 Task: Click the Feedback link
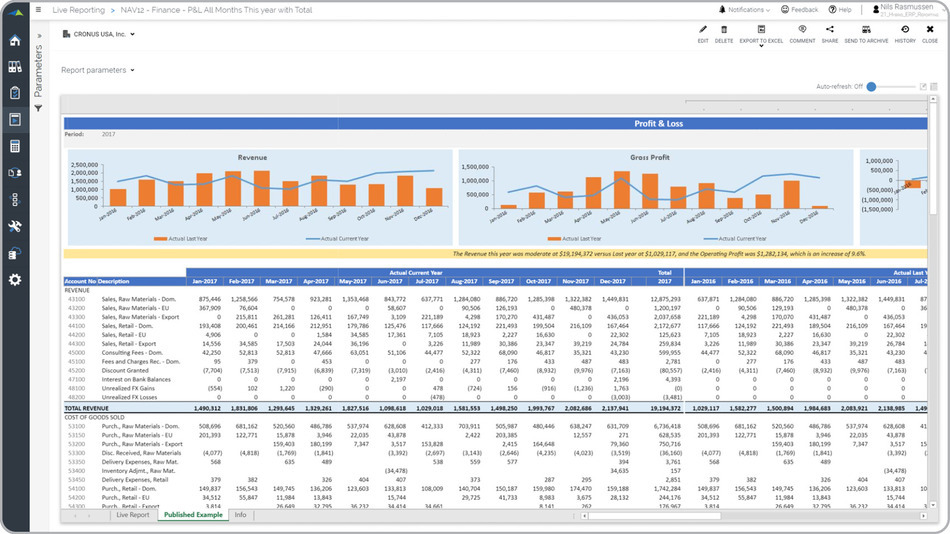798,9
